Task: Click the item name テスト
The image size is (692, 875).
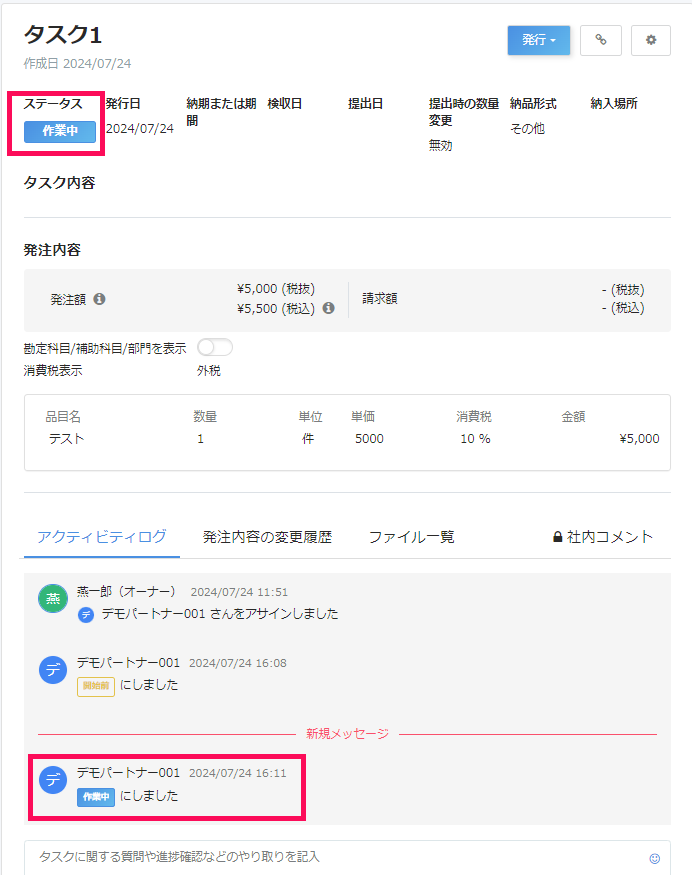Action: tap(66, 439)
